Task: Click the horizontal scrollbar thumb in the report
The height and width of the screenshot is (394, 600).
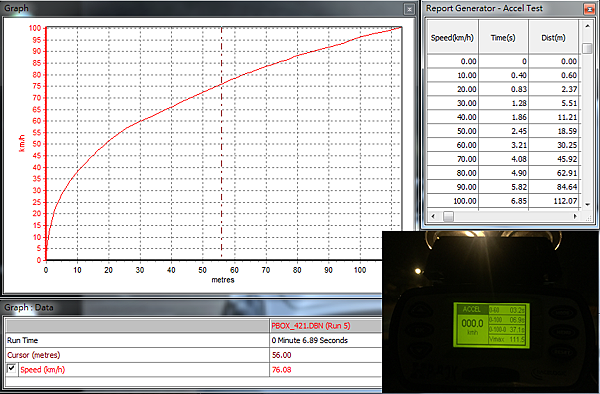Action: point(448,217)
